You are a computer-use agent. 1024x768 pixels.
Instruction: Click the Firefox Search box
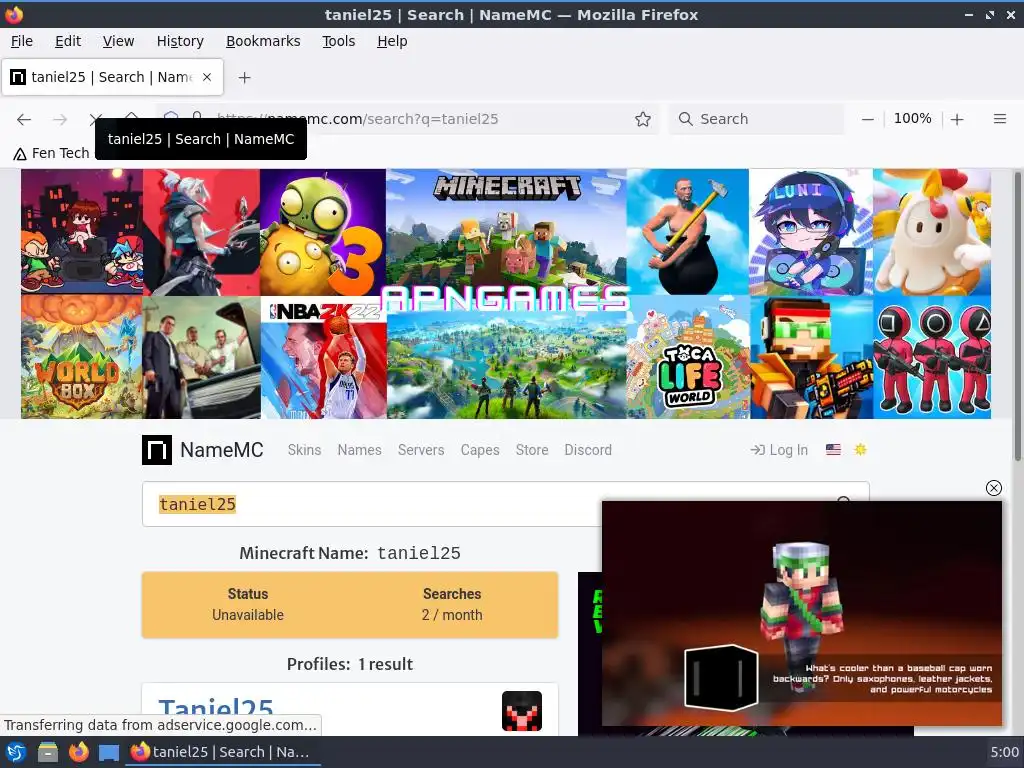(756, 119)
